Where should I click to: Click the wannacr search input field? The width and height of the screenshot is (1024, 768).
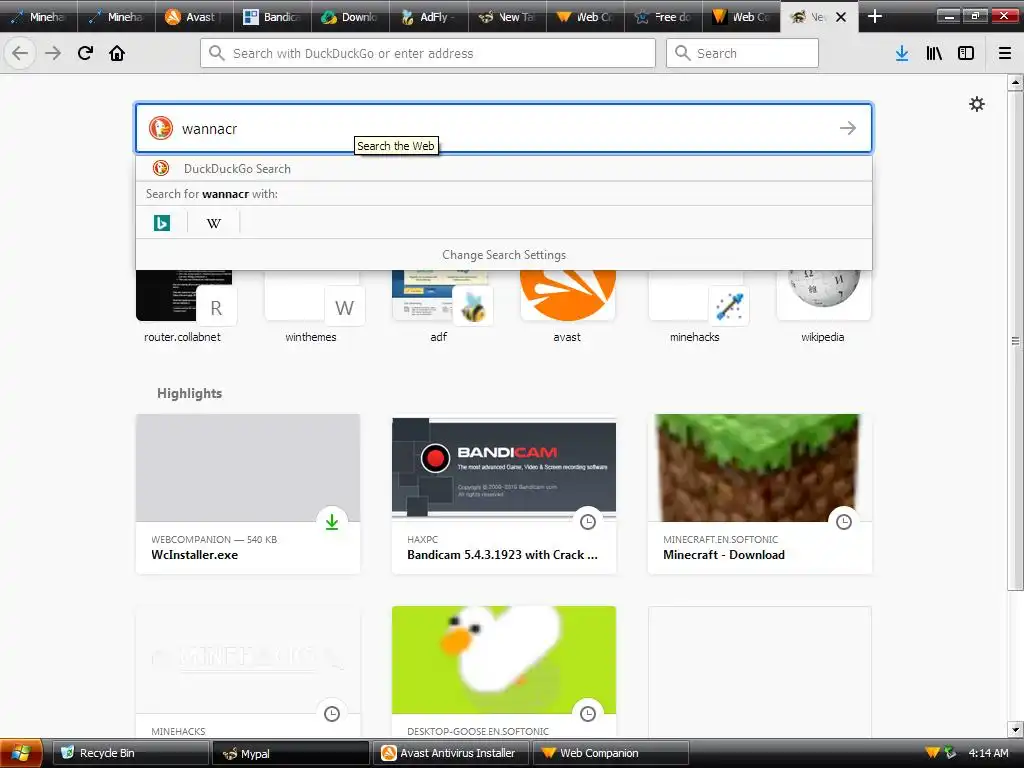tap(504, 128)
